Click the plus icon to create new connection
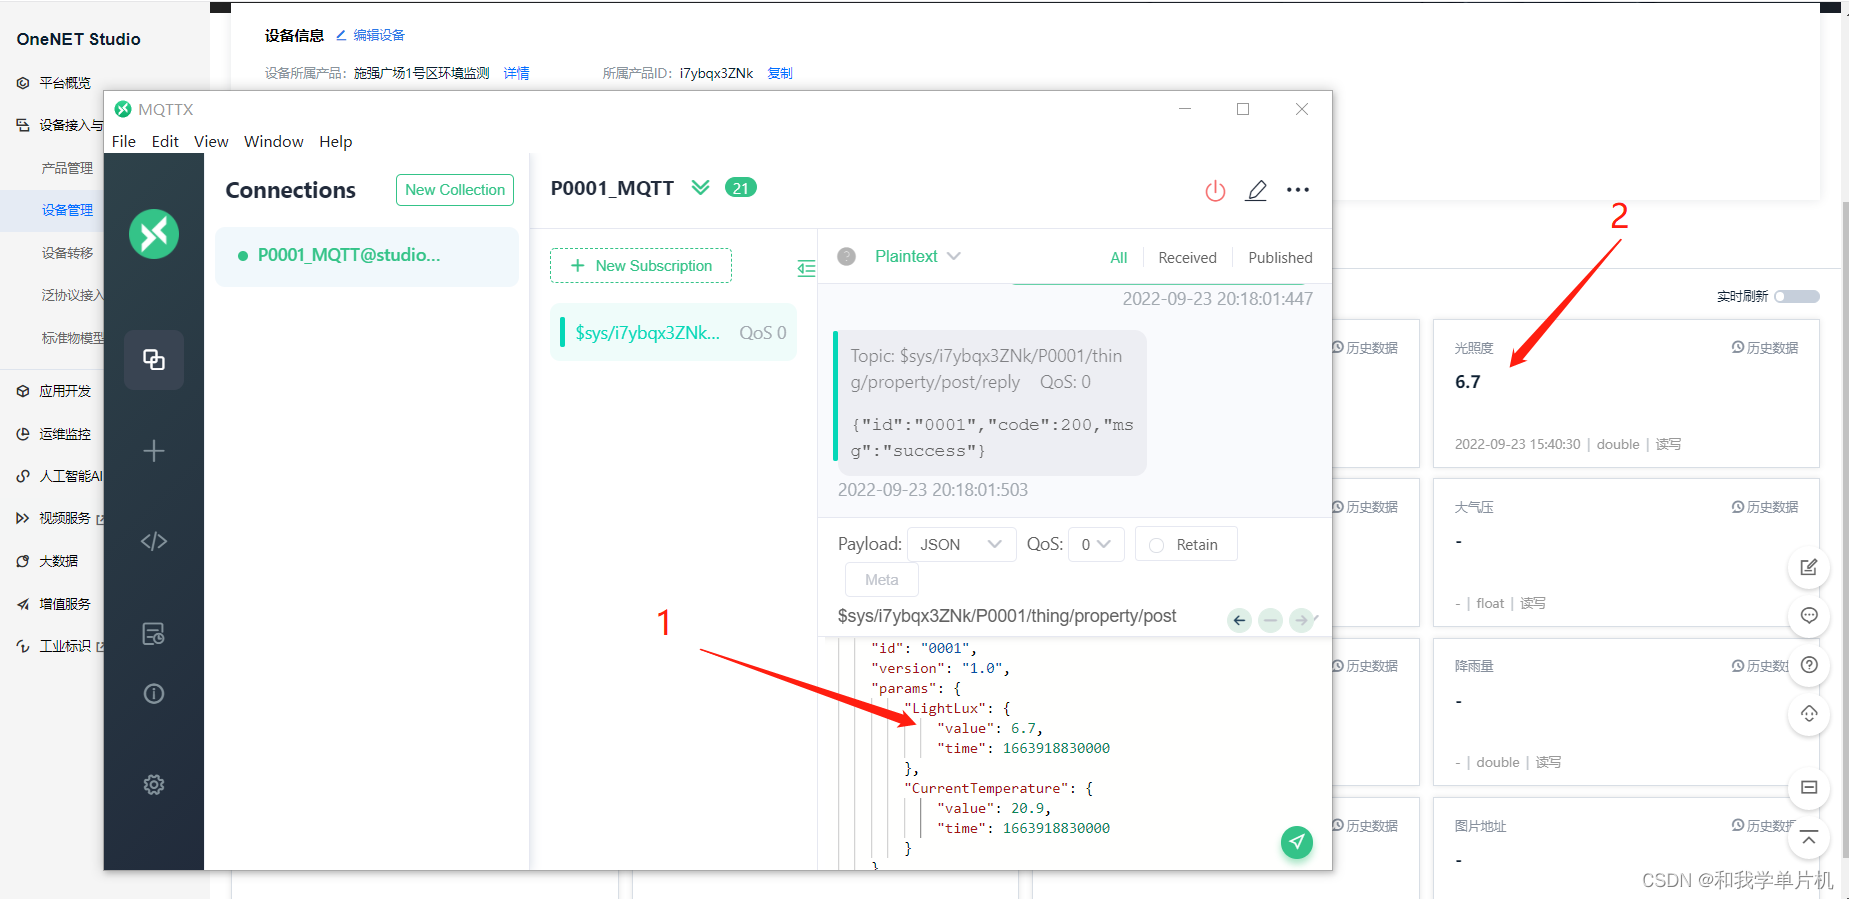Image resolution: width=1849 pixels, height=899 pixels. (x=154, y=451)
